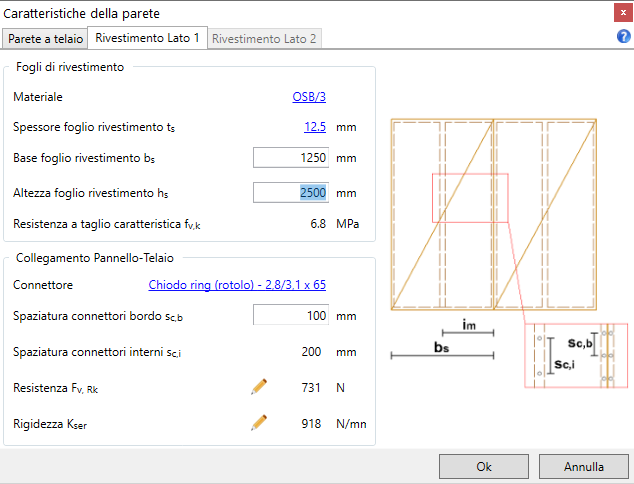Image resolution: width=634 pixels, height=484 pixels.
Task: Open the OSB/3 material link
Action: pyautogui.click(x=309, y=97)
